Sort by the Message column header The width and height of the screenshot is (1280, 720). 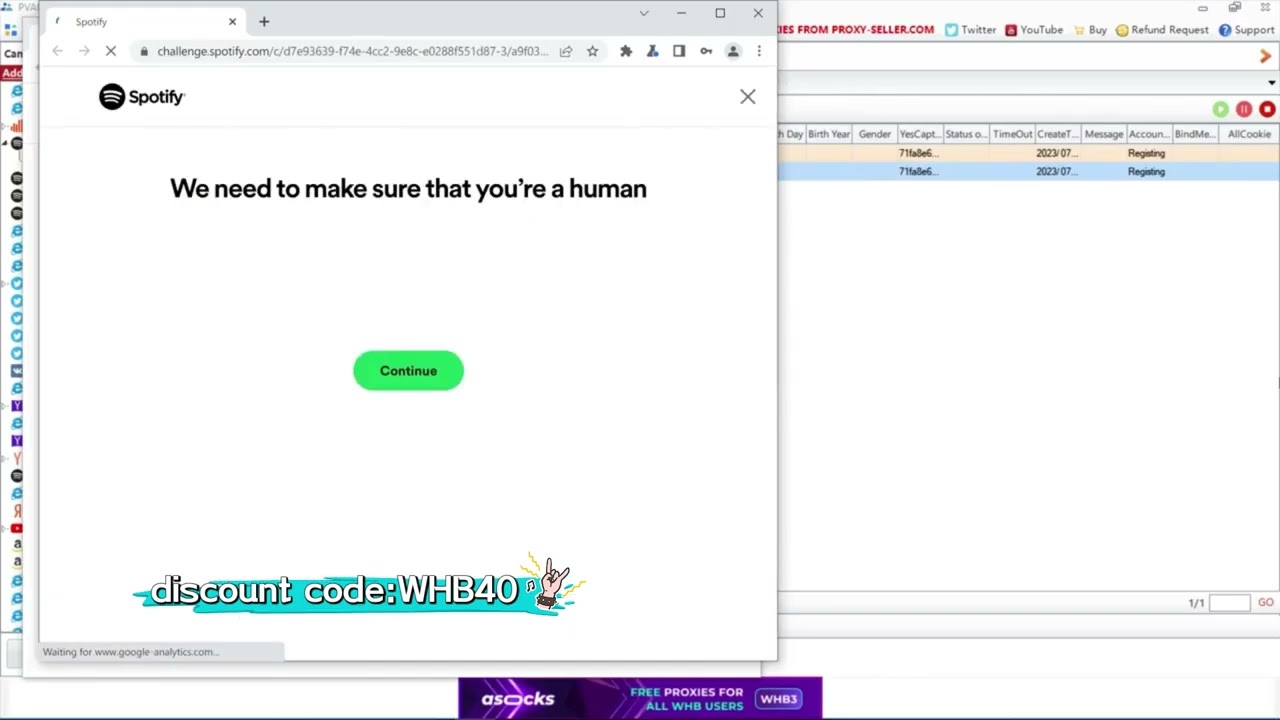(x=1104, y=134)
